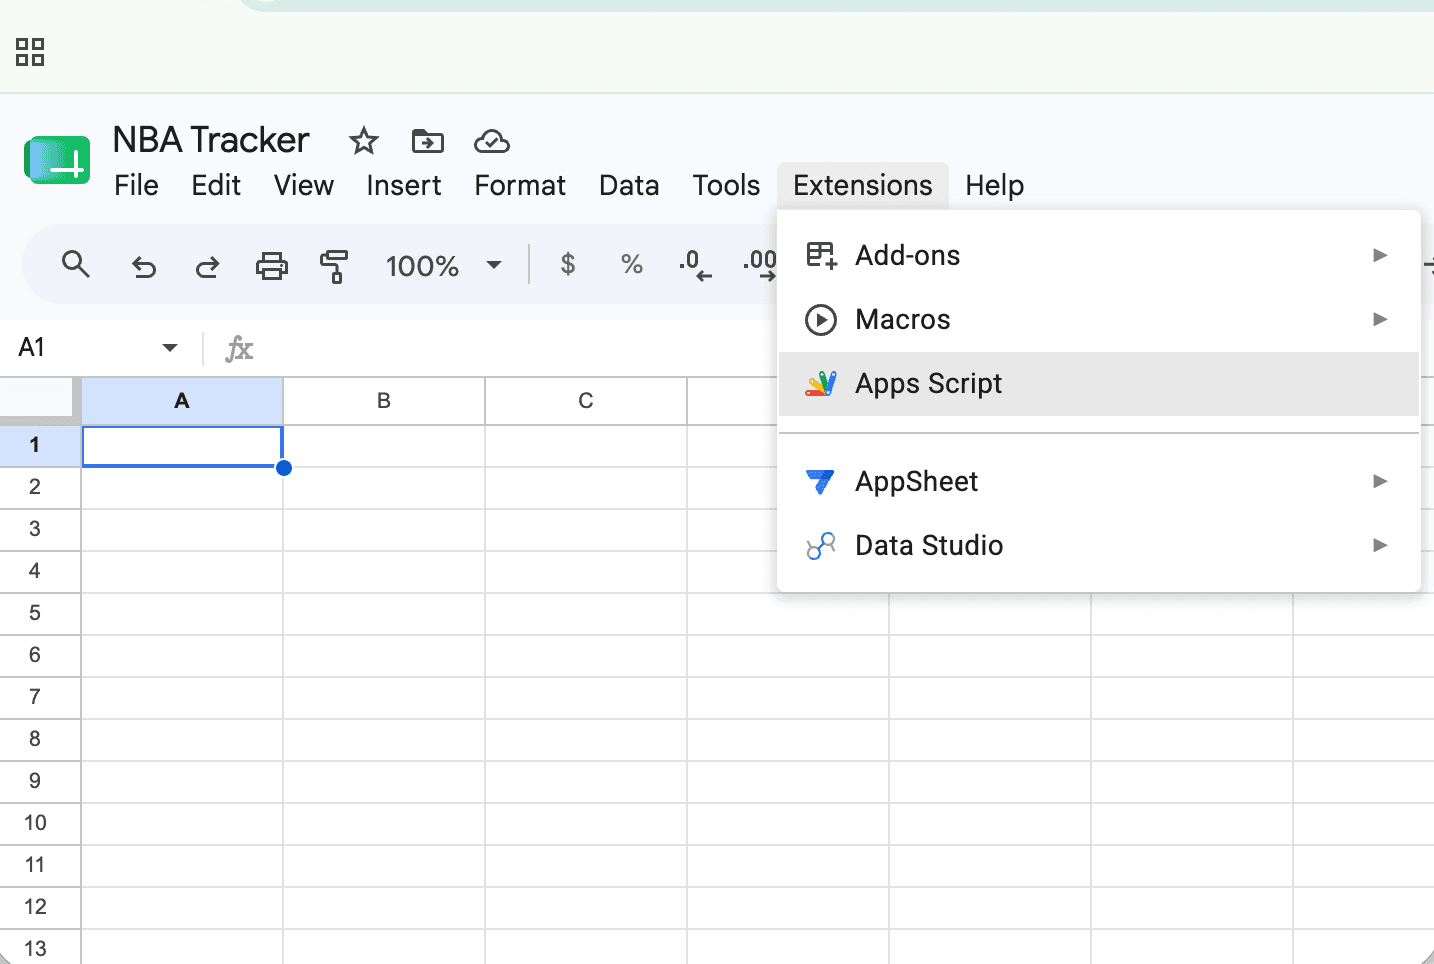Open the apps grid icon
1434x964 pixels.
(x=30, y=52)
